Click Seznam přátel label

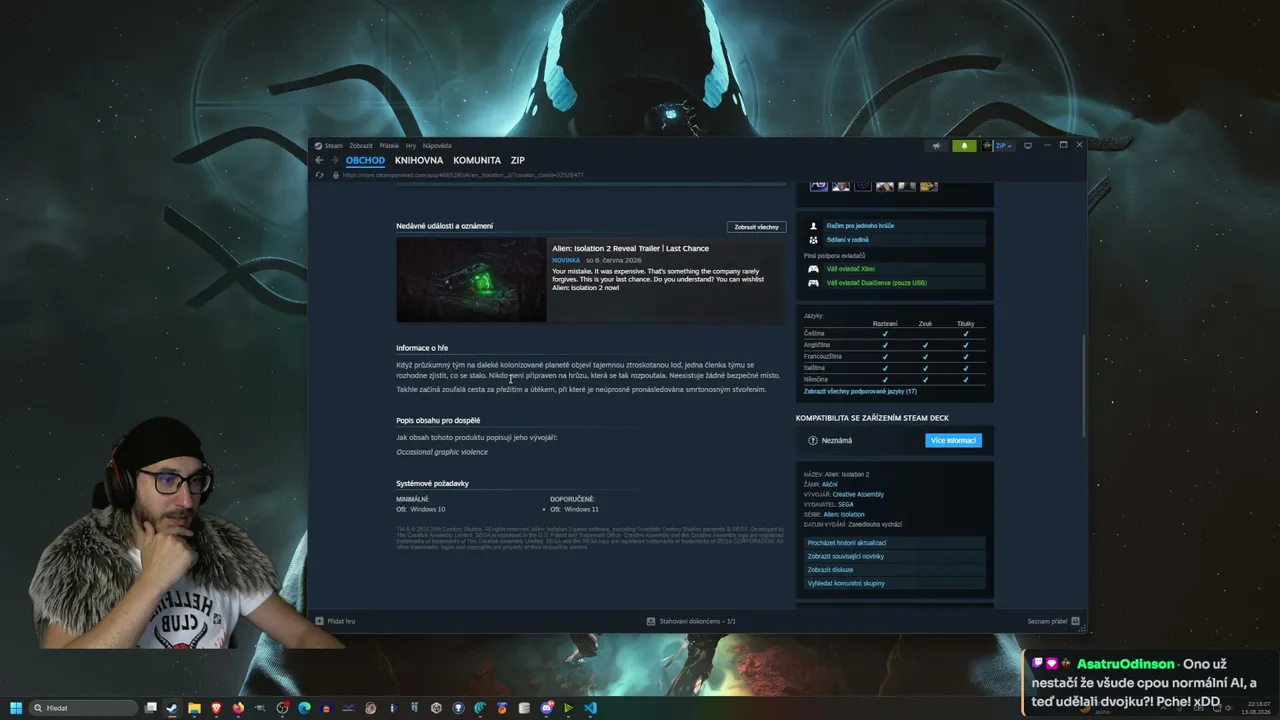tap(1047, 621)
